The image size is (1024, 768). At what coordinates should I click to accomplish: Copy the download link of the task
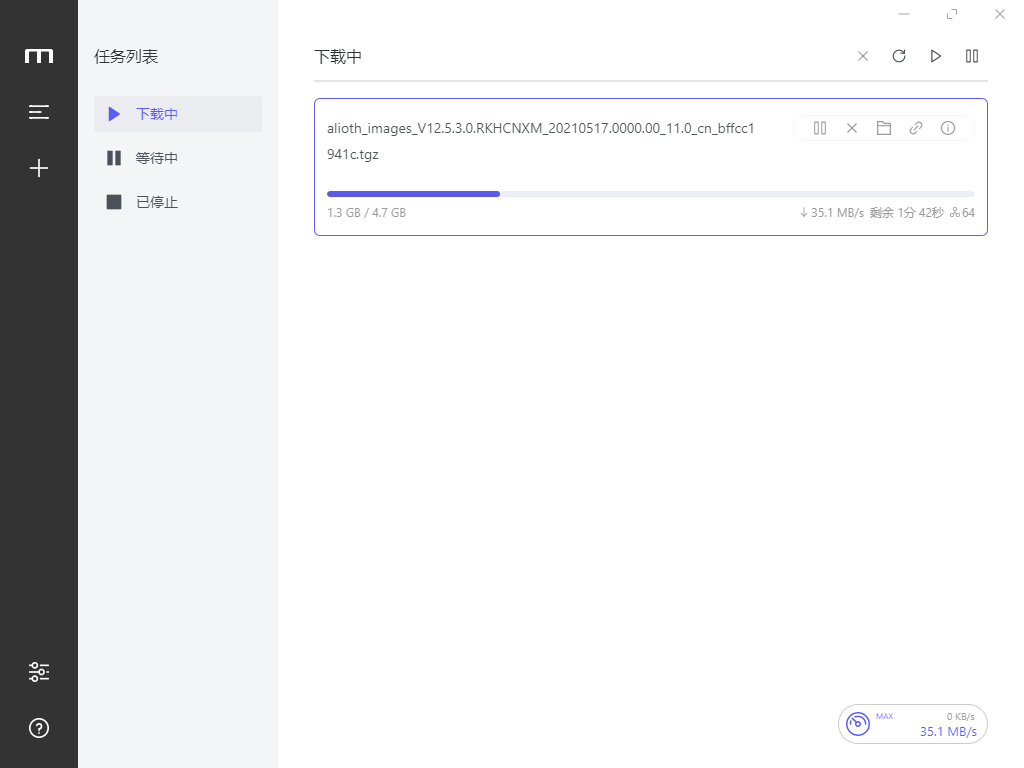916,128
